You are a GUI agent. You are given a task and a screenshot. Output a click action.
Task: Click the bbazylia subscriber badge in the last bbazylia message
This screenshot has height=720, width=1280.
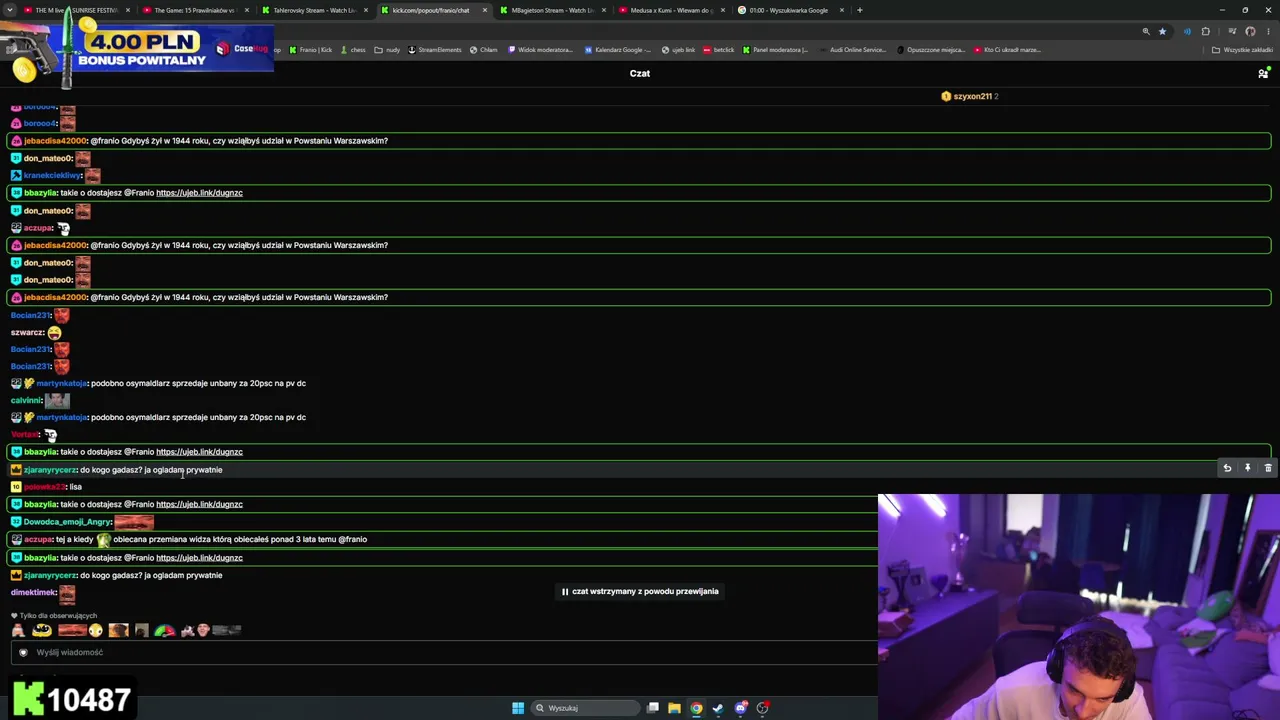tap(16, 558)
